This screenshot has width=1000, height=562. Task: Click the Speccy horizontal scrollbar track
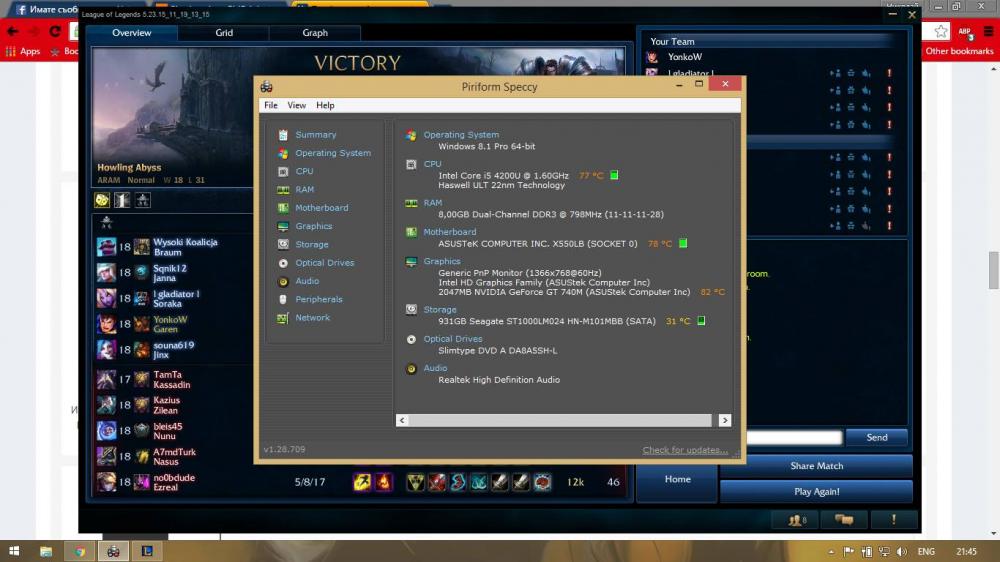click(560, 420)
